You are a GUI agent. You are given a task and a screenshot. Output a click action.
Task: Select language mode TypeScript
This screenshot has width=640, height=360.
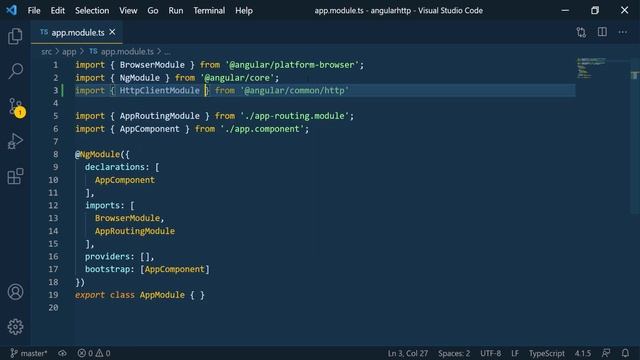pyautogui.click(x=547, y=353)
